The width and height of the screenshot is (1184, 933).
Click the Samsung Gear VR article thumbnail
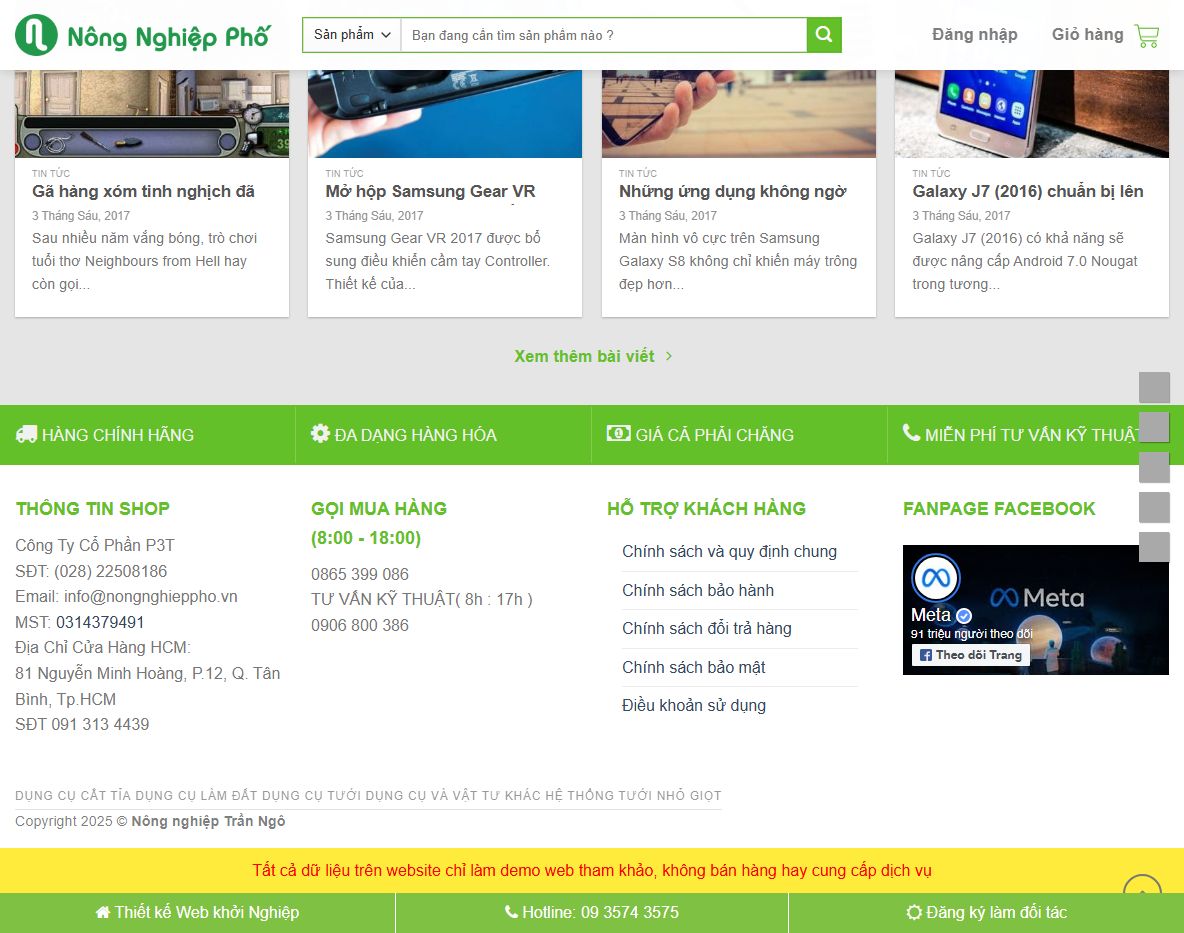click(x=445, y=114)
